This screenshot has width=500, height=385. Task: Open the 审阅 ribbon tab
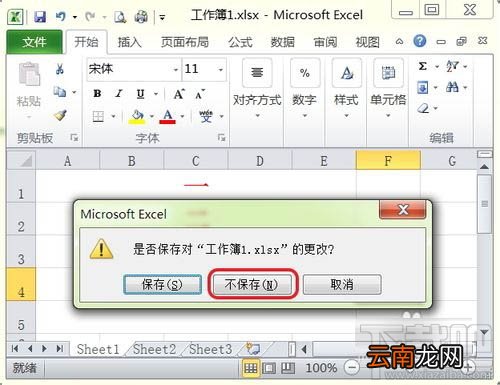coord(325,42)
